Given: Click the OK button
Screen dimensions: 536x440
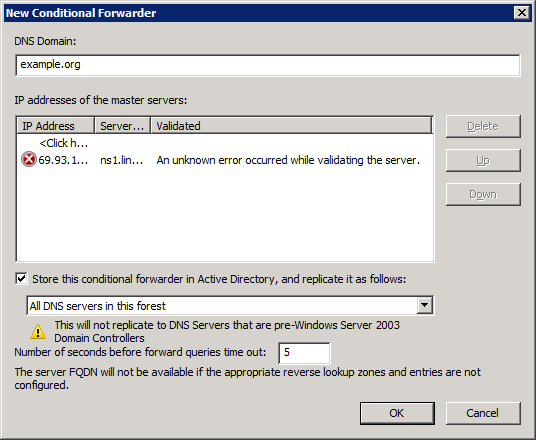Looking at the screenshot, I should pos(397,413).
